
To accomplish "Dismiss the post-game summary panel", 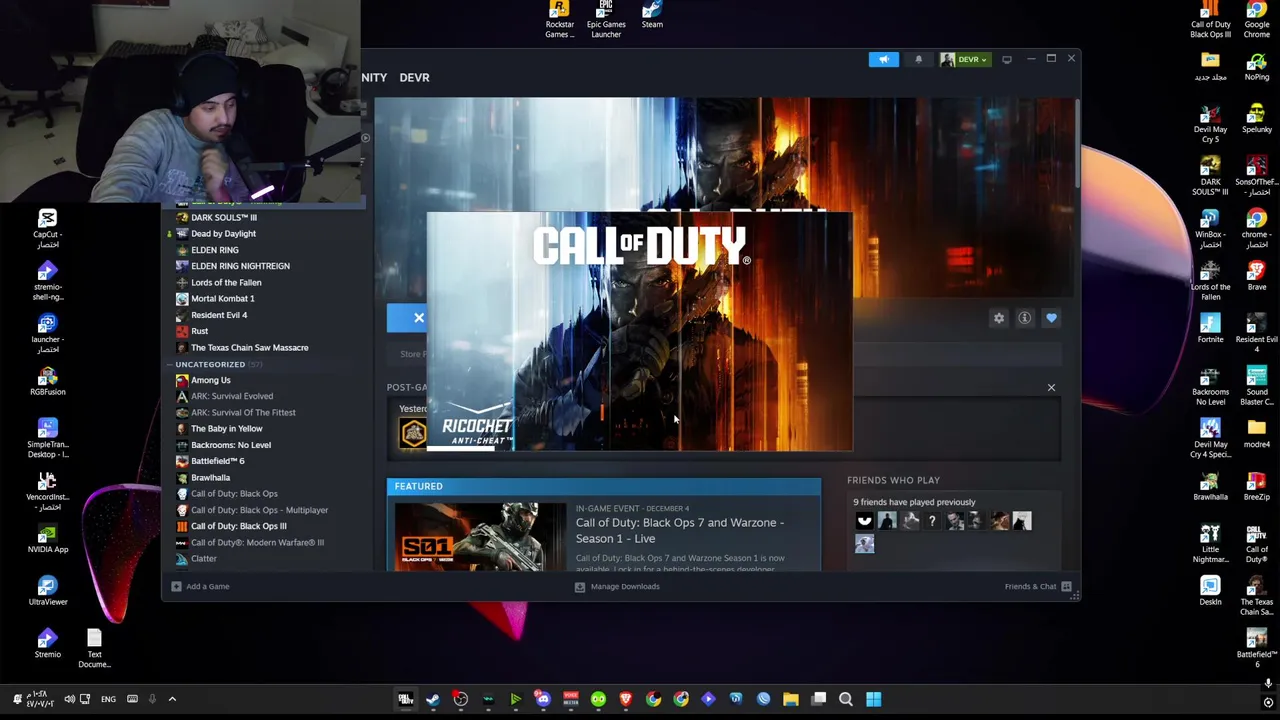I will pos(1051,387).
